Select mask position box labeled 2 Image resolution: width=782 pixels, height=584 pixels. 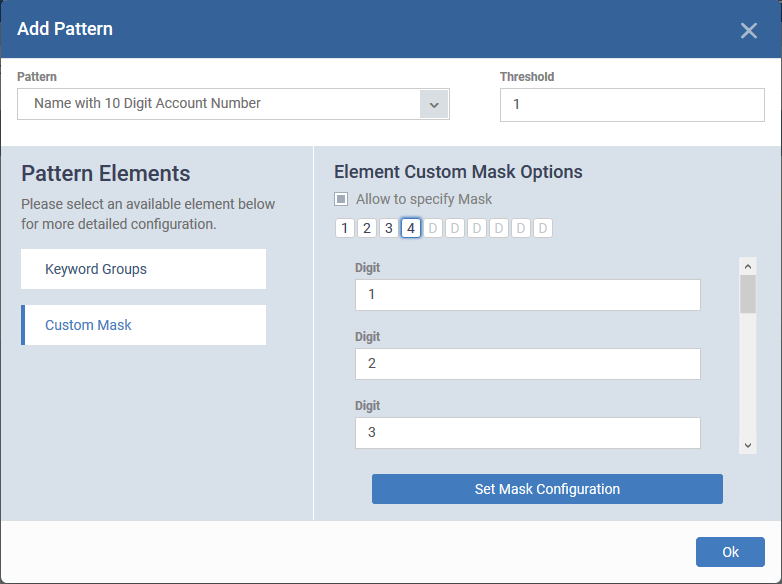tap(367, 228)
